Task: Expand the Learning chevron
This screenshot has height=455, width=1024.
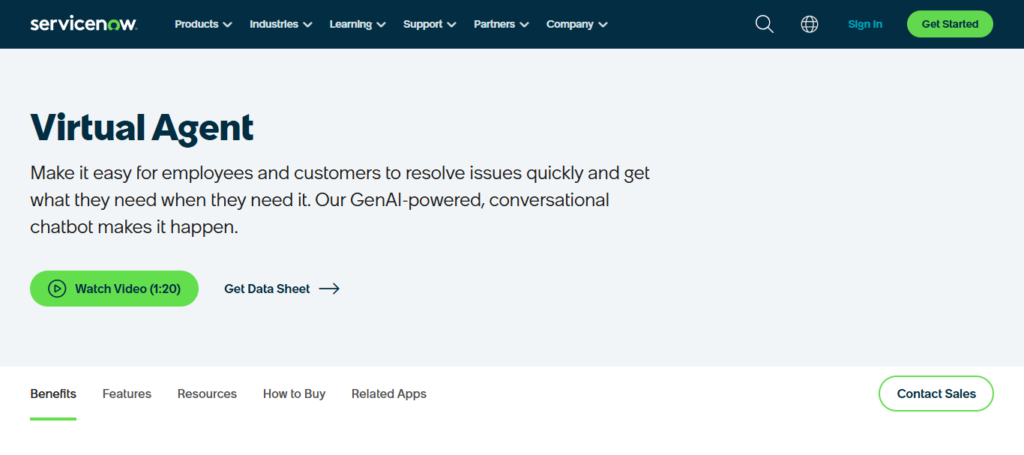Action: click(x=381, y=25)
